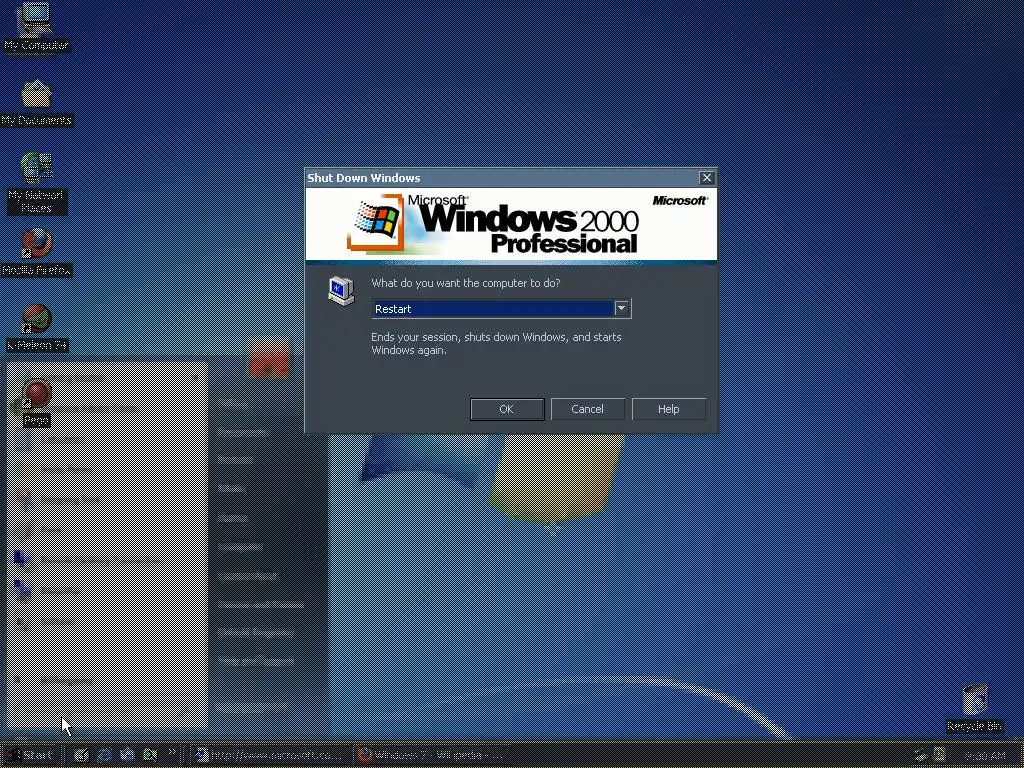Click the second system tray icon by the clock
Image resolution: width=1024 pixels, height=768 pixels.
(x=940, y=755)
